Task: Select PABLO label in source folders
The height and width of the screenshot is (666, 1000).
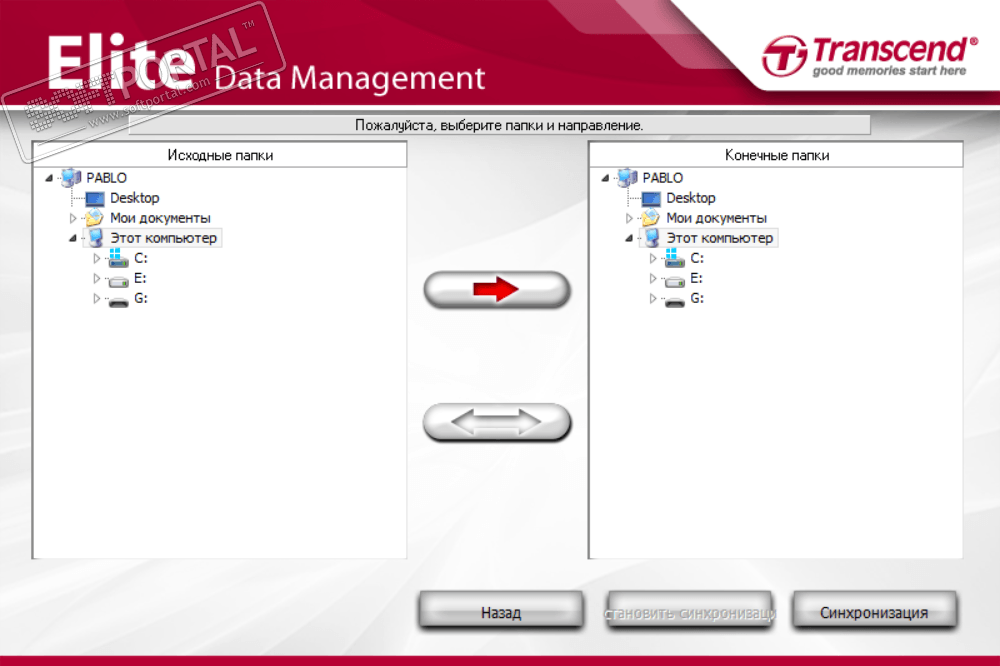Action: (107, 178)
